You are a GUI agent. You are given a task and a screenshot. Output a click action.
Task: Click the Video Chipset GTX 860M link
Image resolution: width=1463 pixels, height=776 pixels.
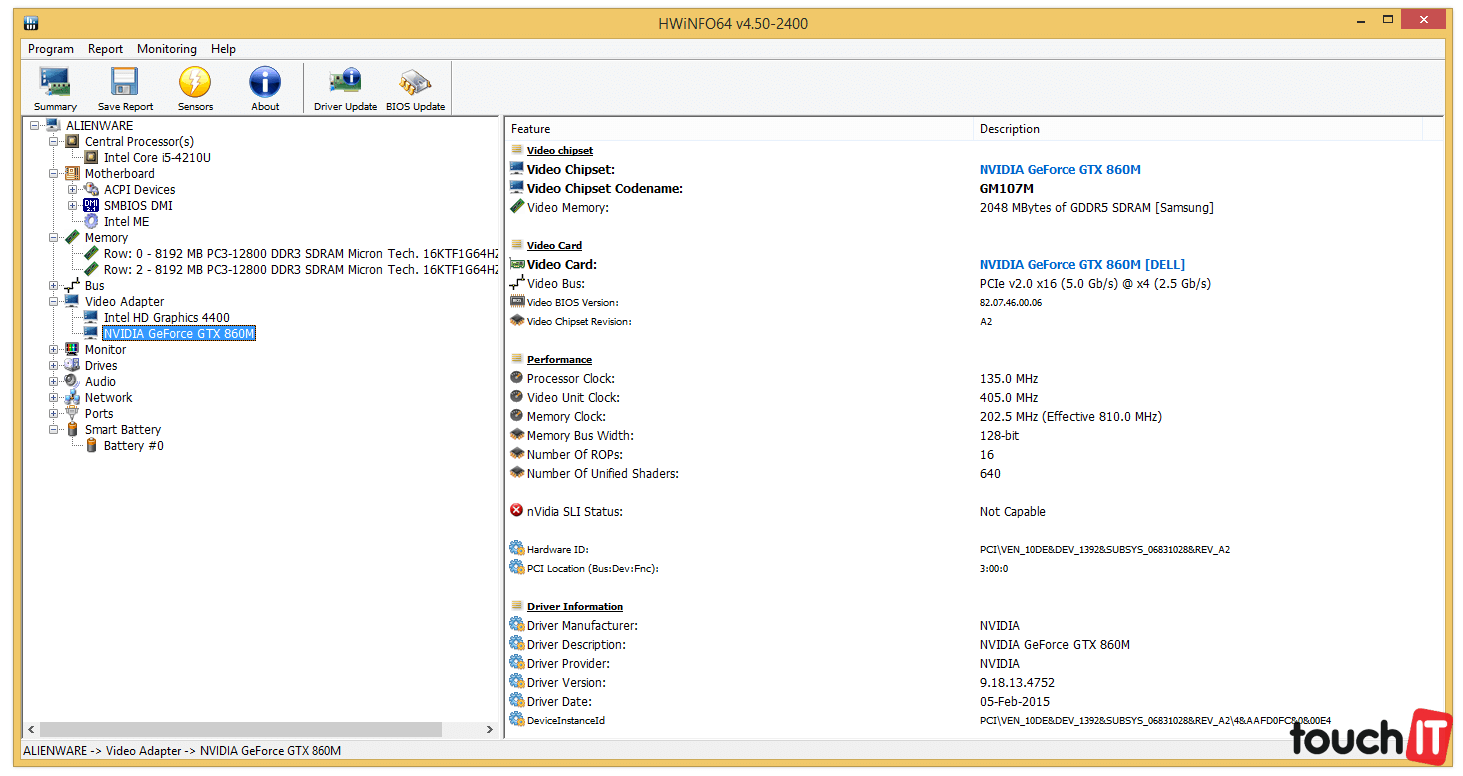[x=1060, y=170]
